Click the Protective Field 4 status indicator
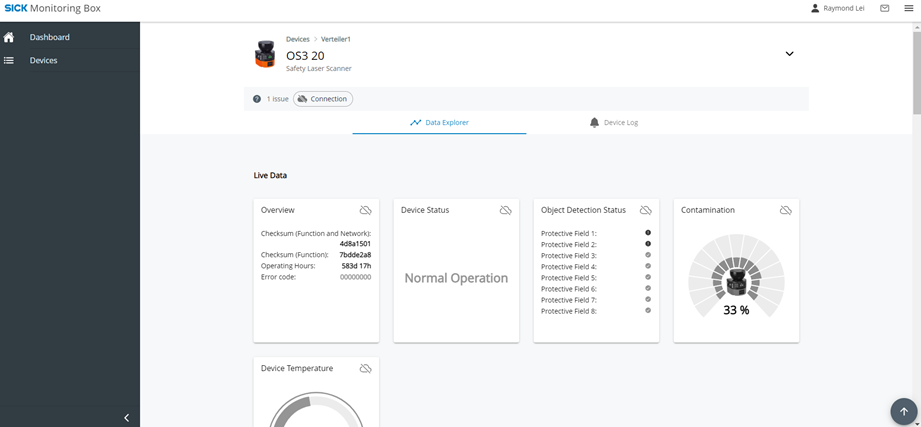 pos(648,266)
